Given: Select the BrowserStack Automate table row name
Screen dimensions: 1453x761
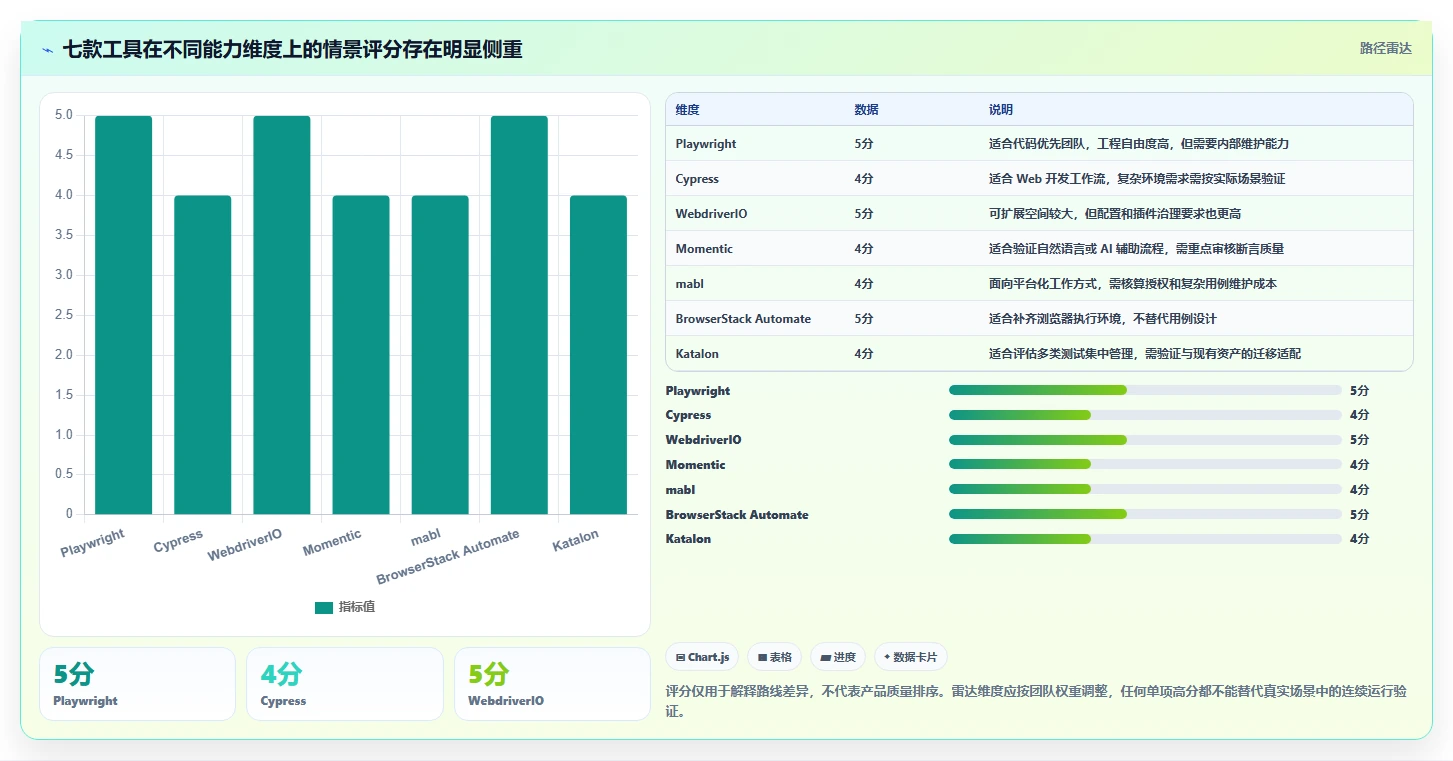Looking at the screenshot, I should point(743,319).
